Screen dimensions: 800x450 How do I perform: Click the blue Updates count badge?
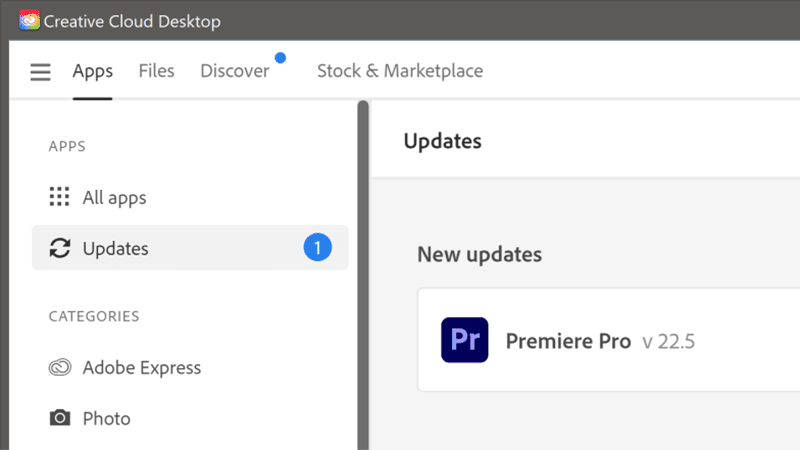tap(317, 248)
